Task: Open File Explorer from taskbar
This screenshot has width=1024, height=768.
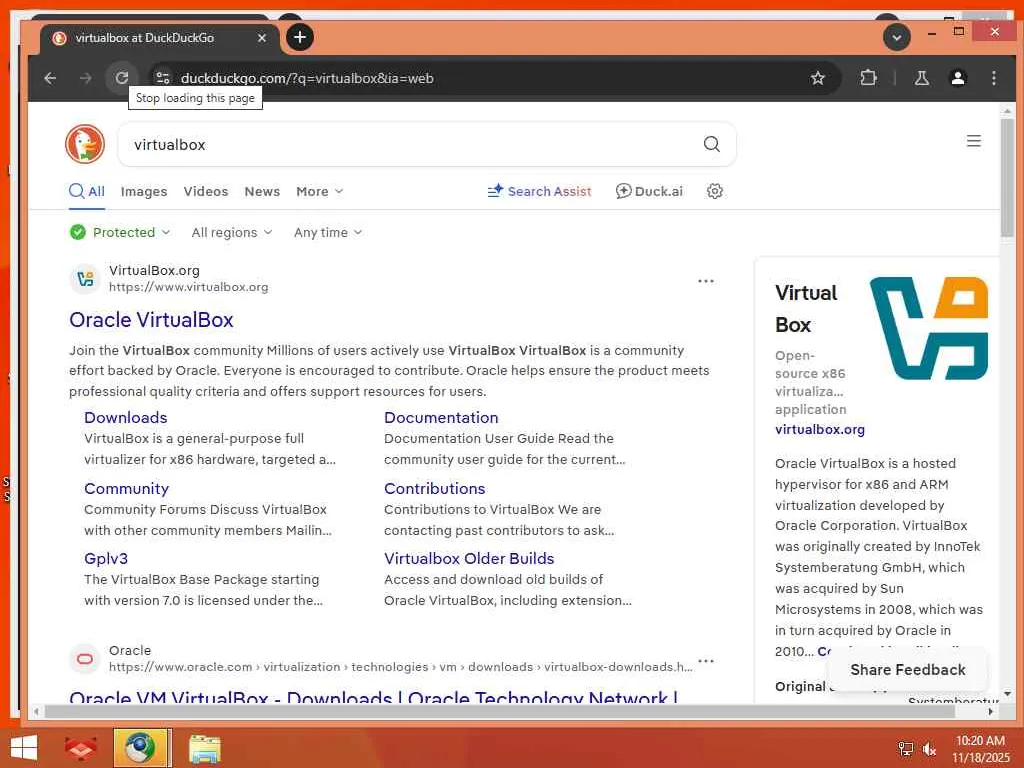Action: point(205,748)
